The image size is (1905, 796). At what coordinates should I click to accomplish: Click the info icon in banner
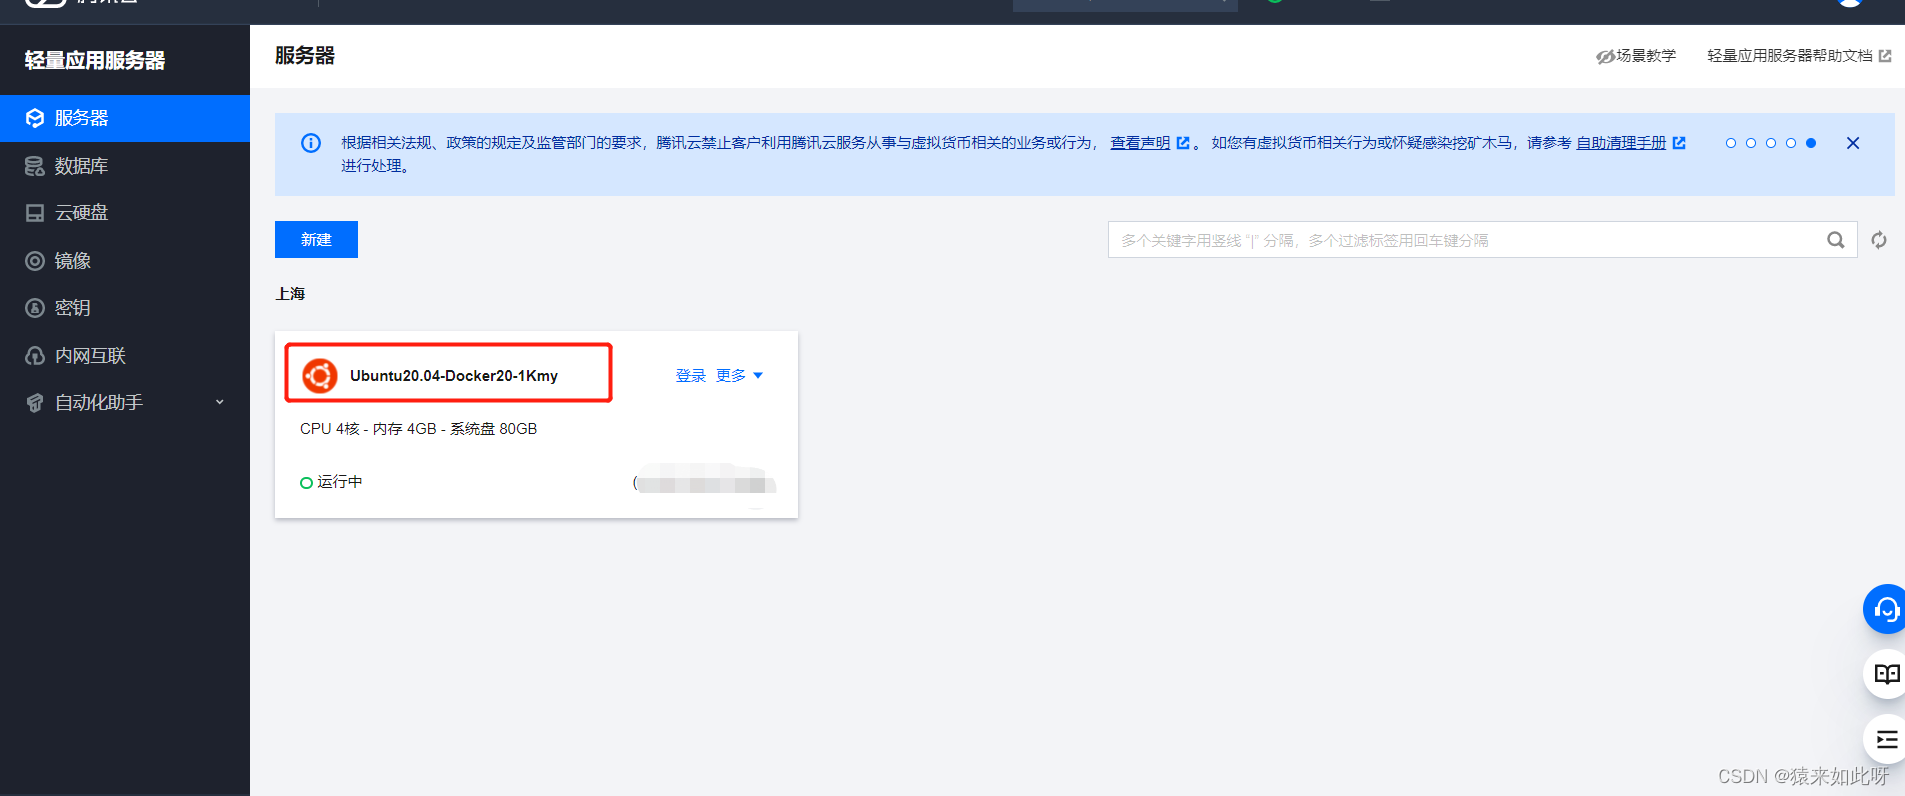point(311,143)
